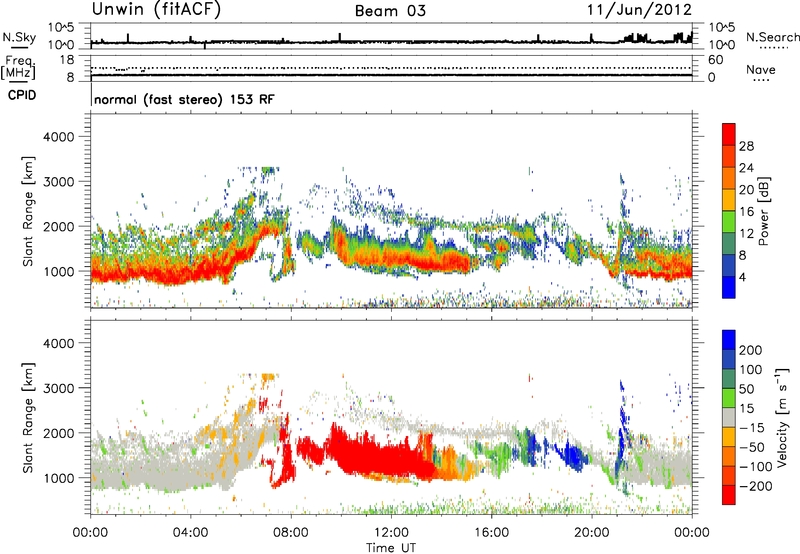Select the "Beam 03" header label
Viewport: 800px width, 554px height.
pyautogui.click(x=390, y=11)
